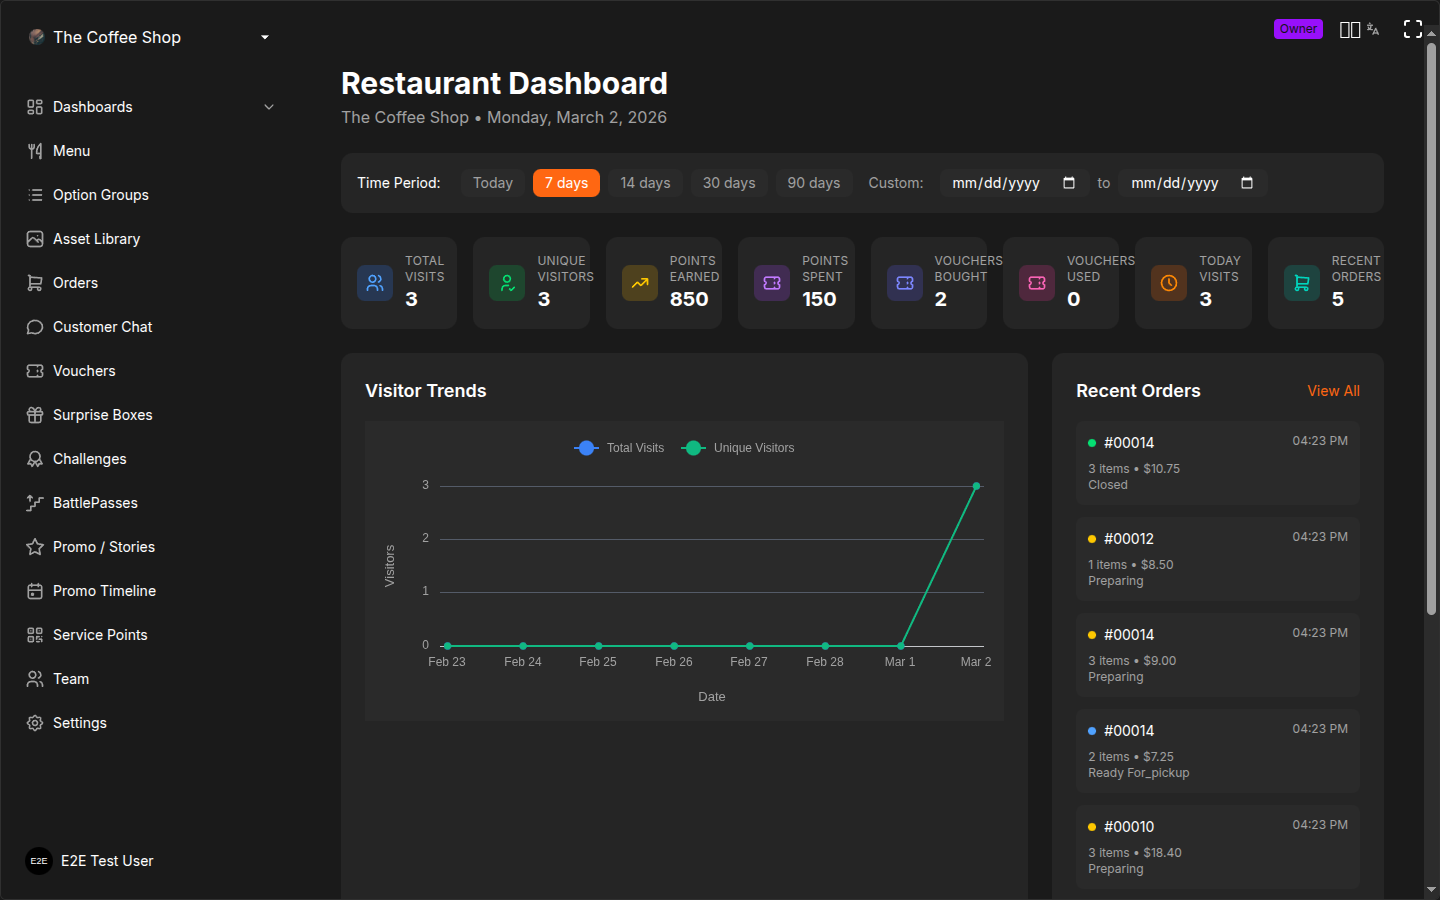Click the Customer Chat bubble icon
The height and width of the screenshot is (900, 1440).
pos(34,327)
